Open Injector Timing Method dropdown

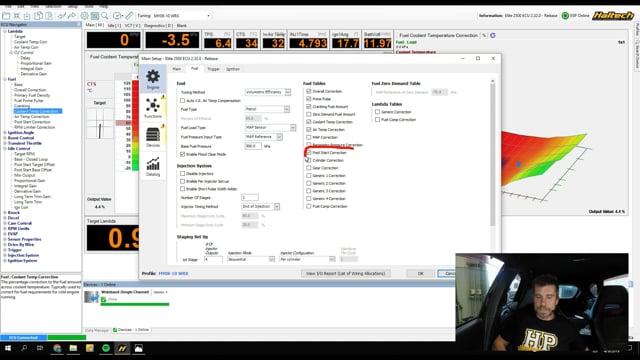277,207
